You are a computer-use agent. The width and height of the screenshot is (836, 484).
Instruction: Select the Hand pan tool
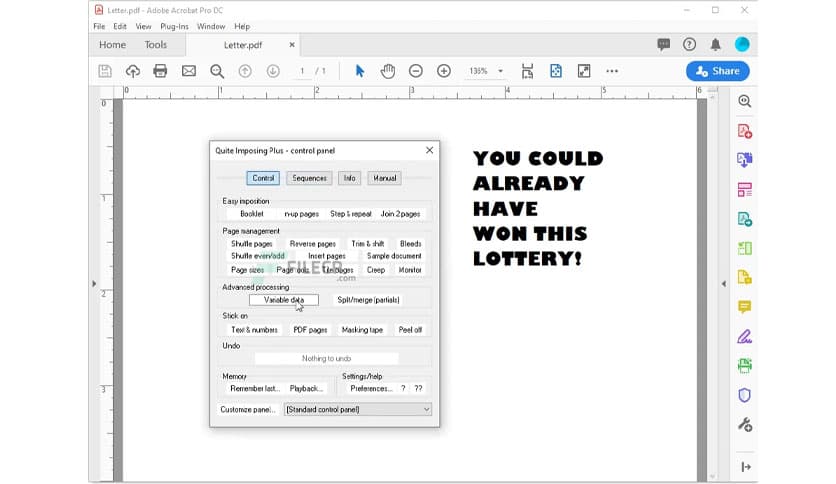387,71
